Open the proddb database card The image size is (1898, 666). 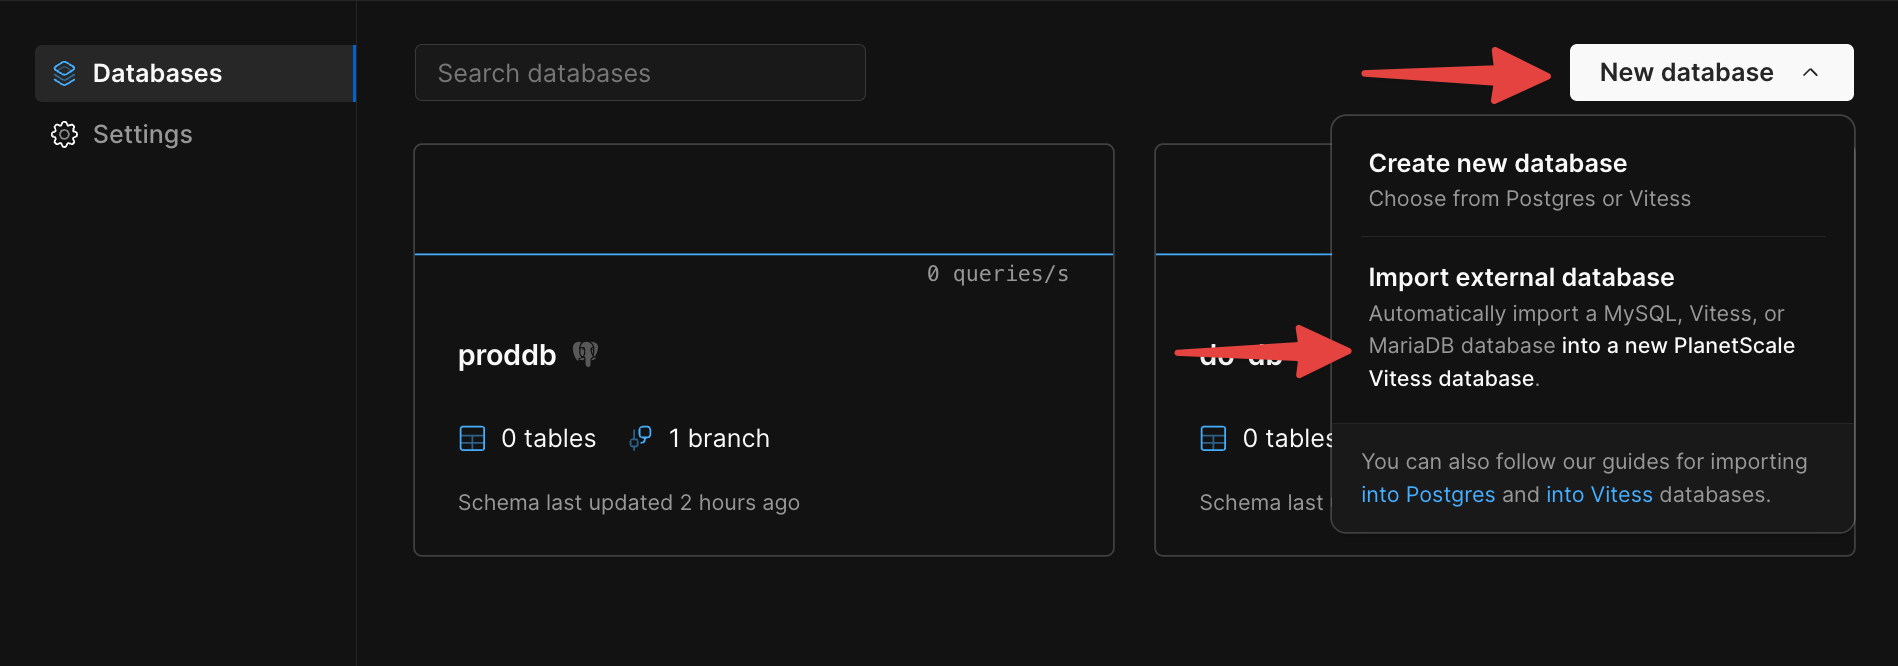pos(764,350)
